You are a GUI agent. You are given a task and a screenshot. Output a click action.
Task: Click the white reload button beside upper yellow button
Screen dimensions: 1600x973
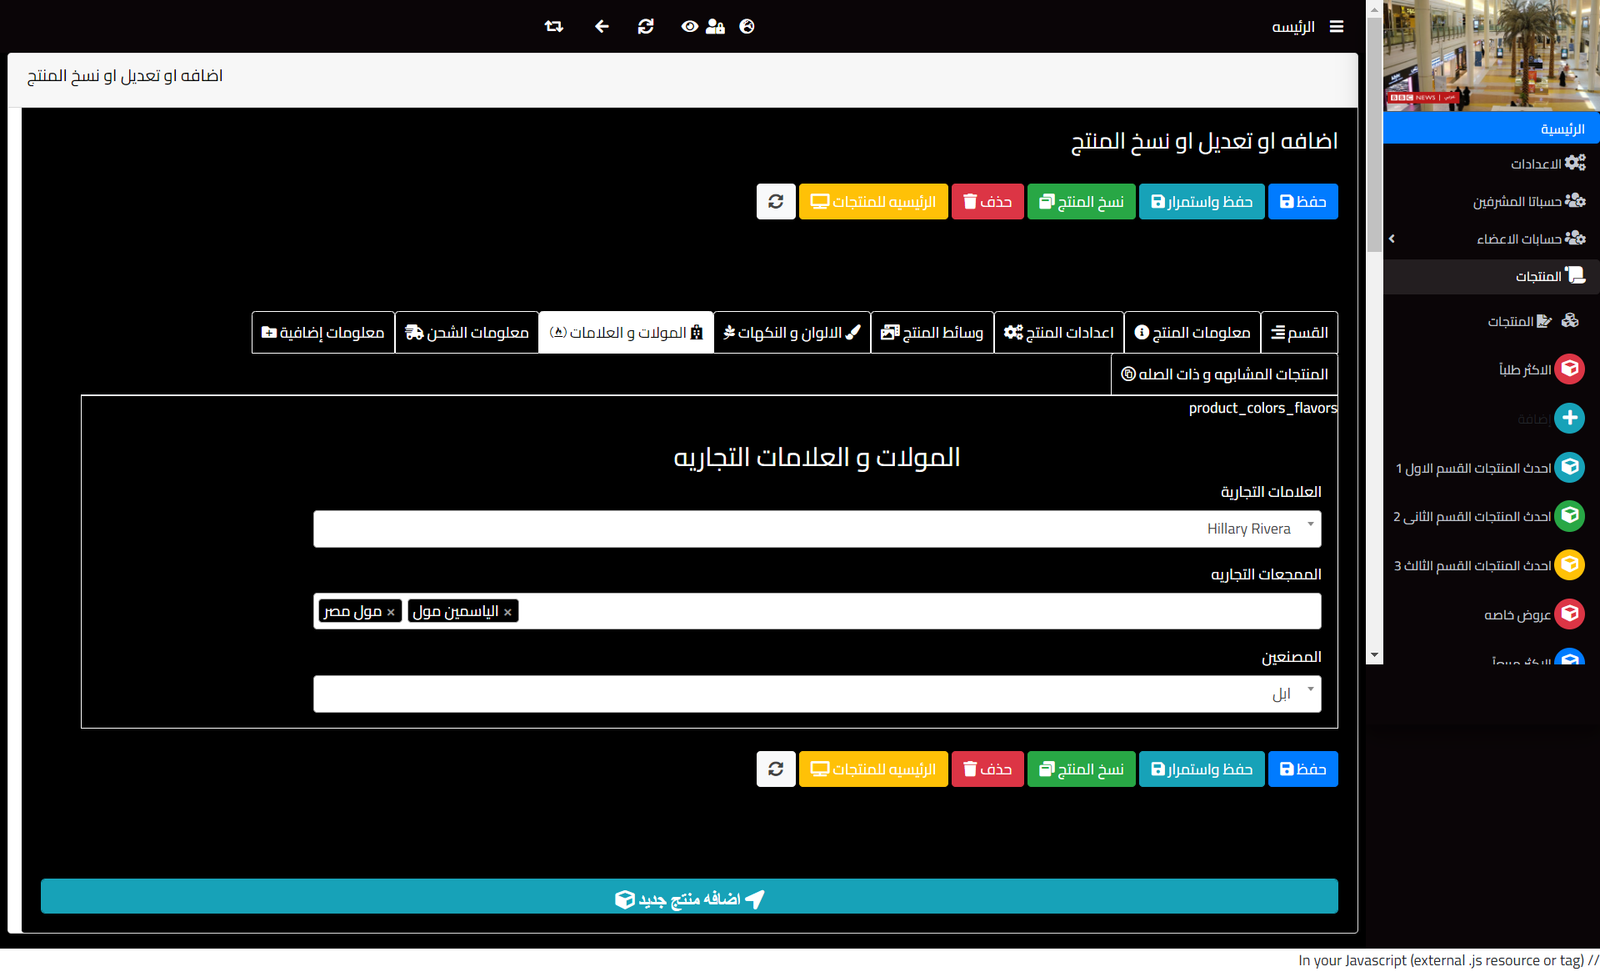pyautogui.click(x=775, y=202)
